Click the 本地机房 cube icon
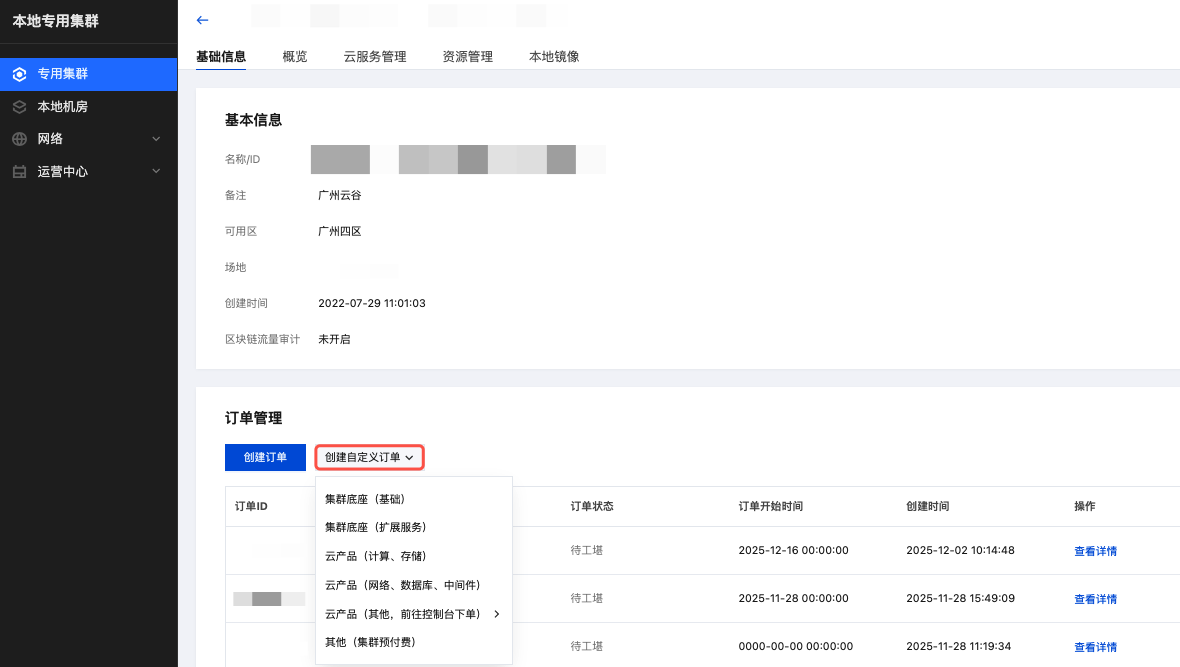The height and width of the screenshot is (667, 1180). coord(19,107)
